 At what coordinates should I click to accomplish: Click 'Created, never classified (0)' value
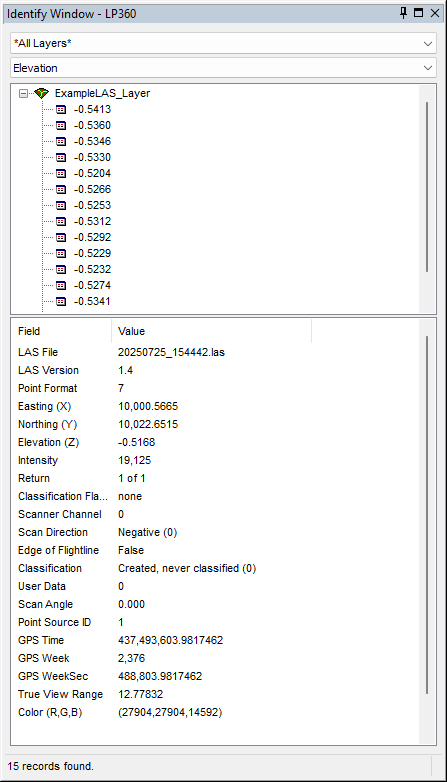tap(187, 568)
